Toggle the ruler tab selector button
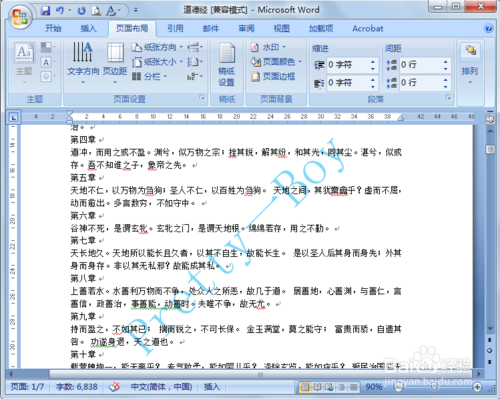The image size is (500, 399). pyautogui.click(x=13, y=117)
